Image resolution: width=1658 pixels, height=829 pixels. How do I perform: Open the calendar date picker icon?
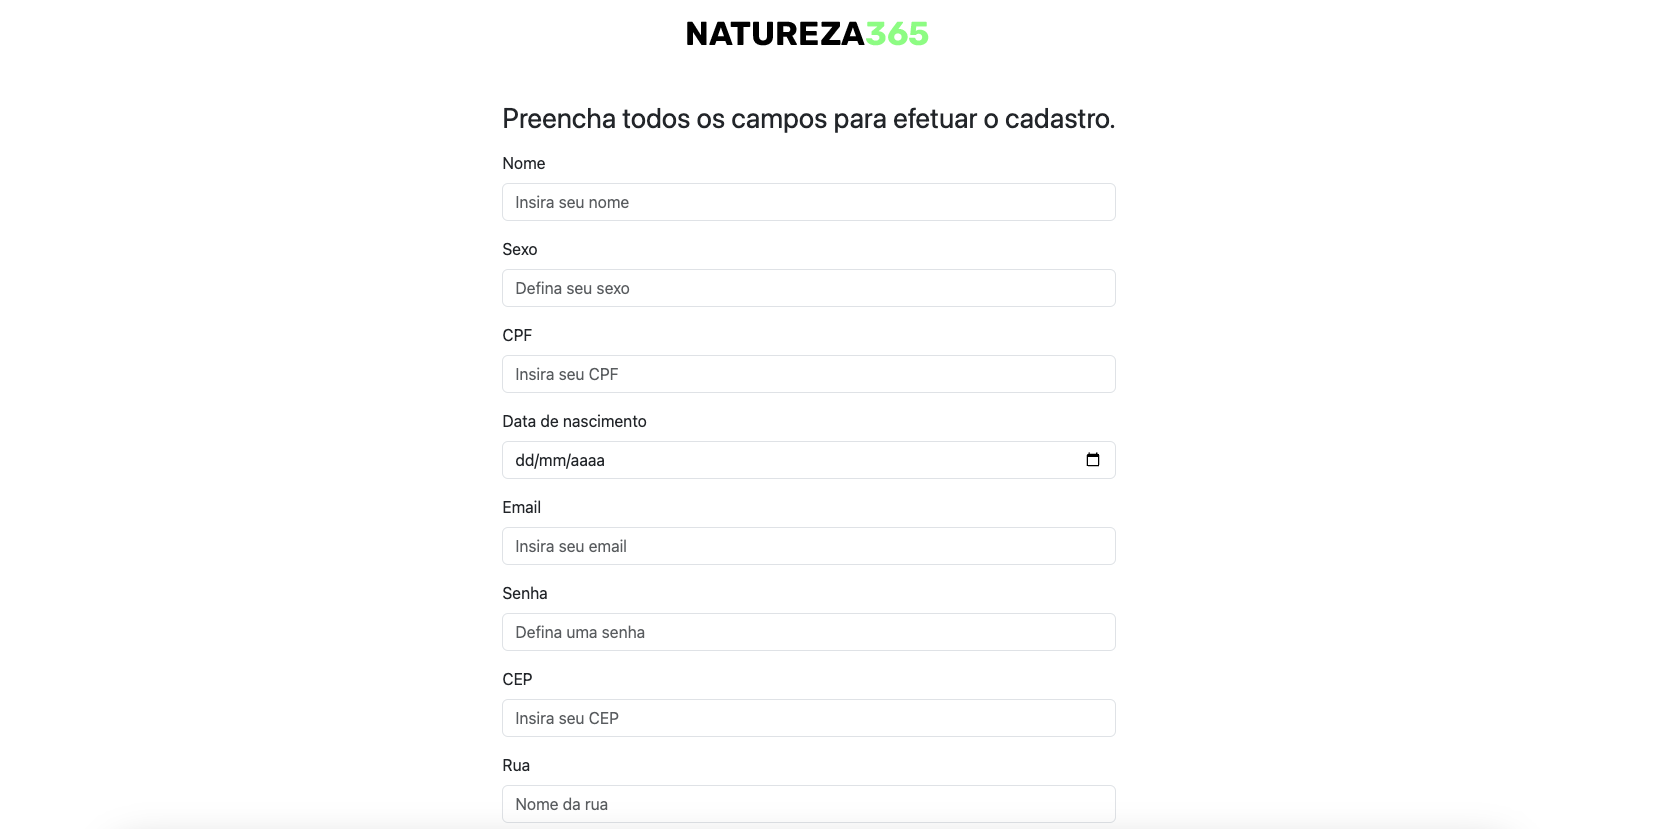tap(1094, 460)
